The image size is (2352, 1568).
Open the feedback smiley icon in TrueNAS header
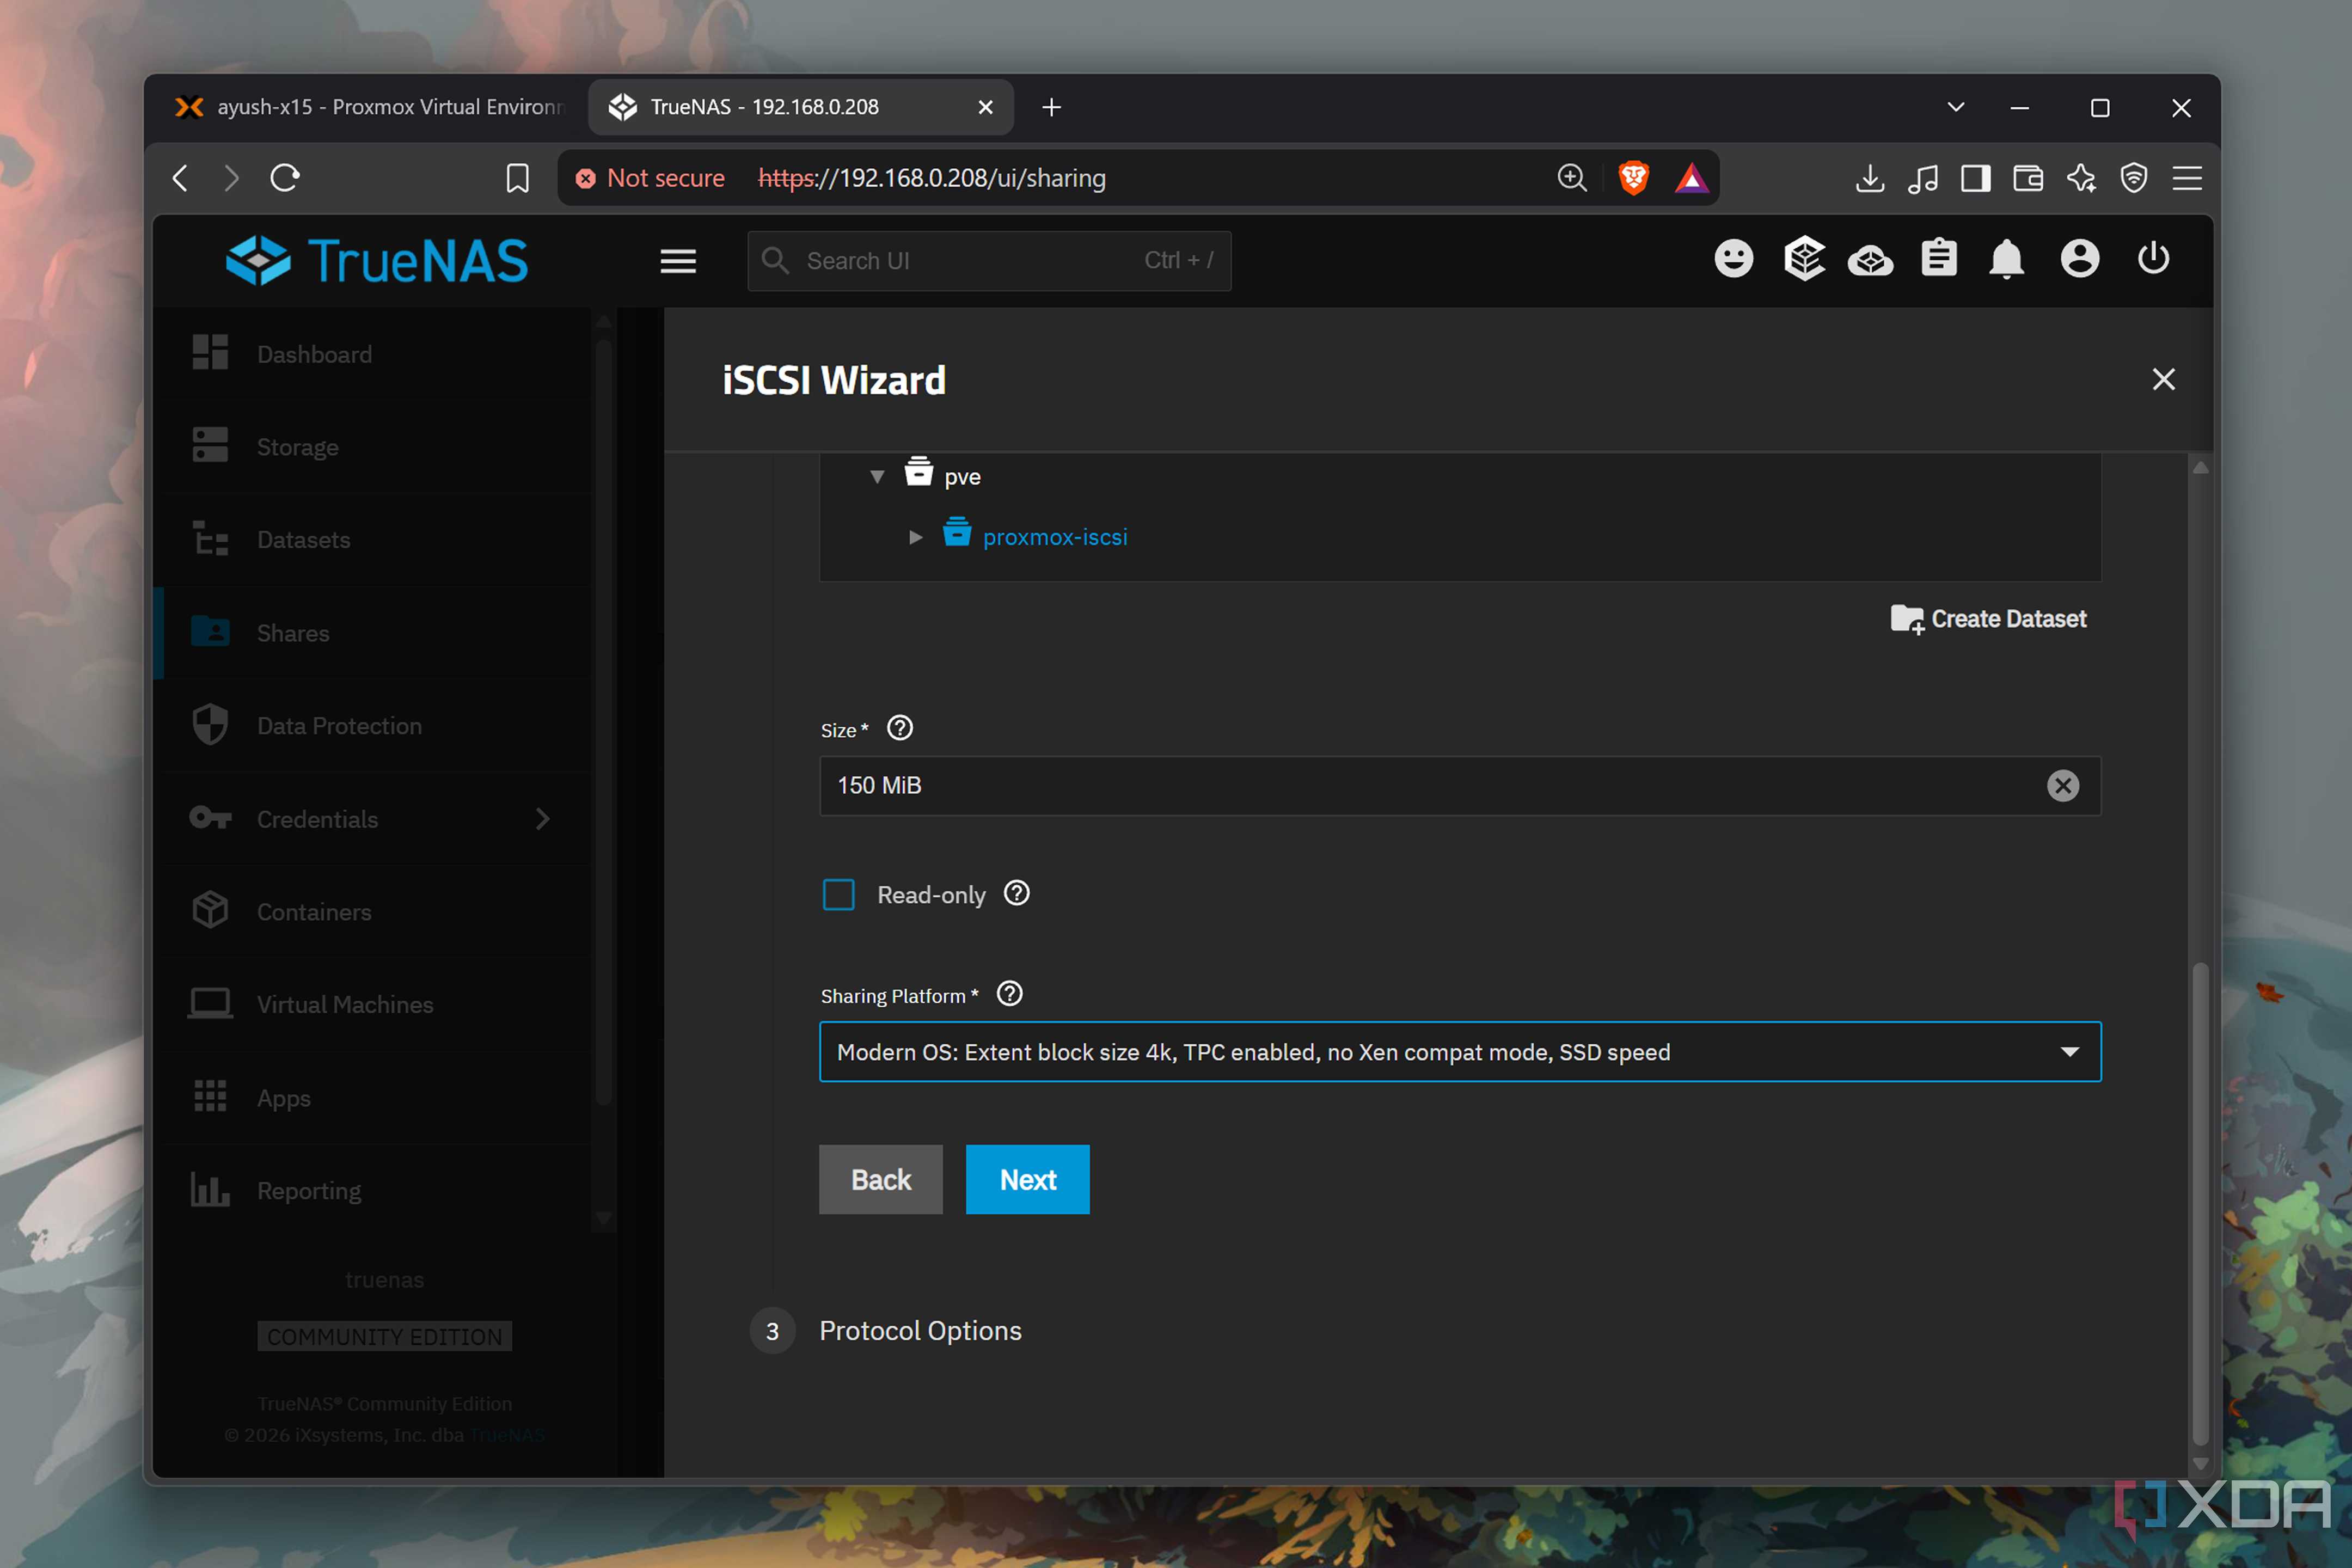click(1733, 259)
